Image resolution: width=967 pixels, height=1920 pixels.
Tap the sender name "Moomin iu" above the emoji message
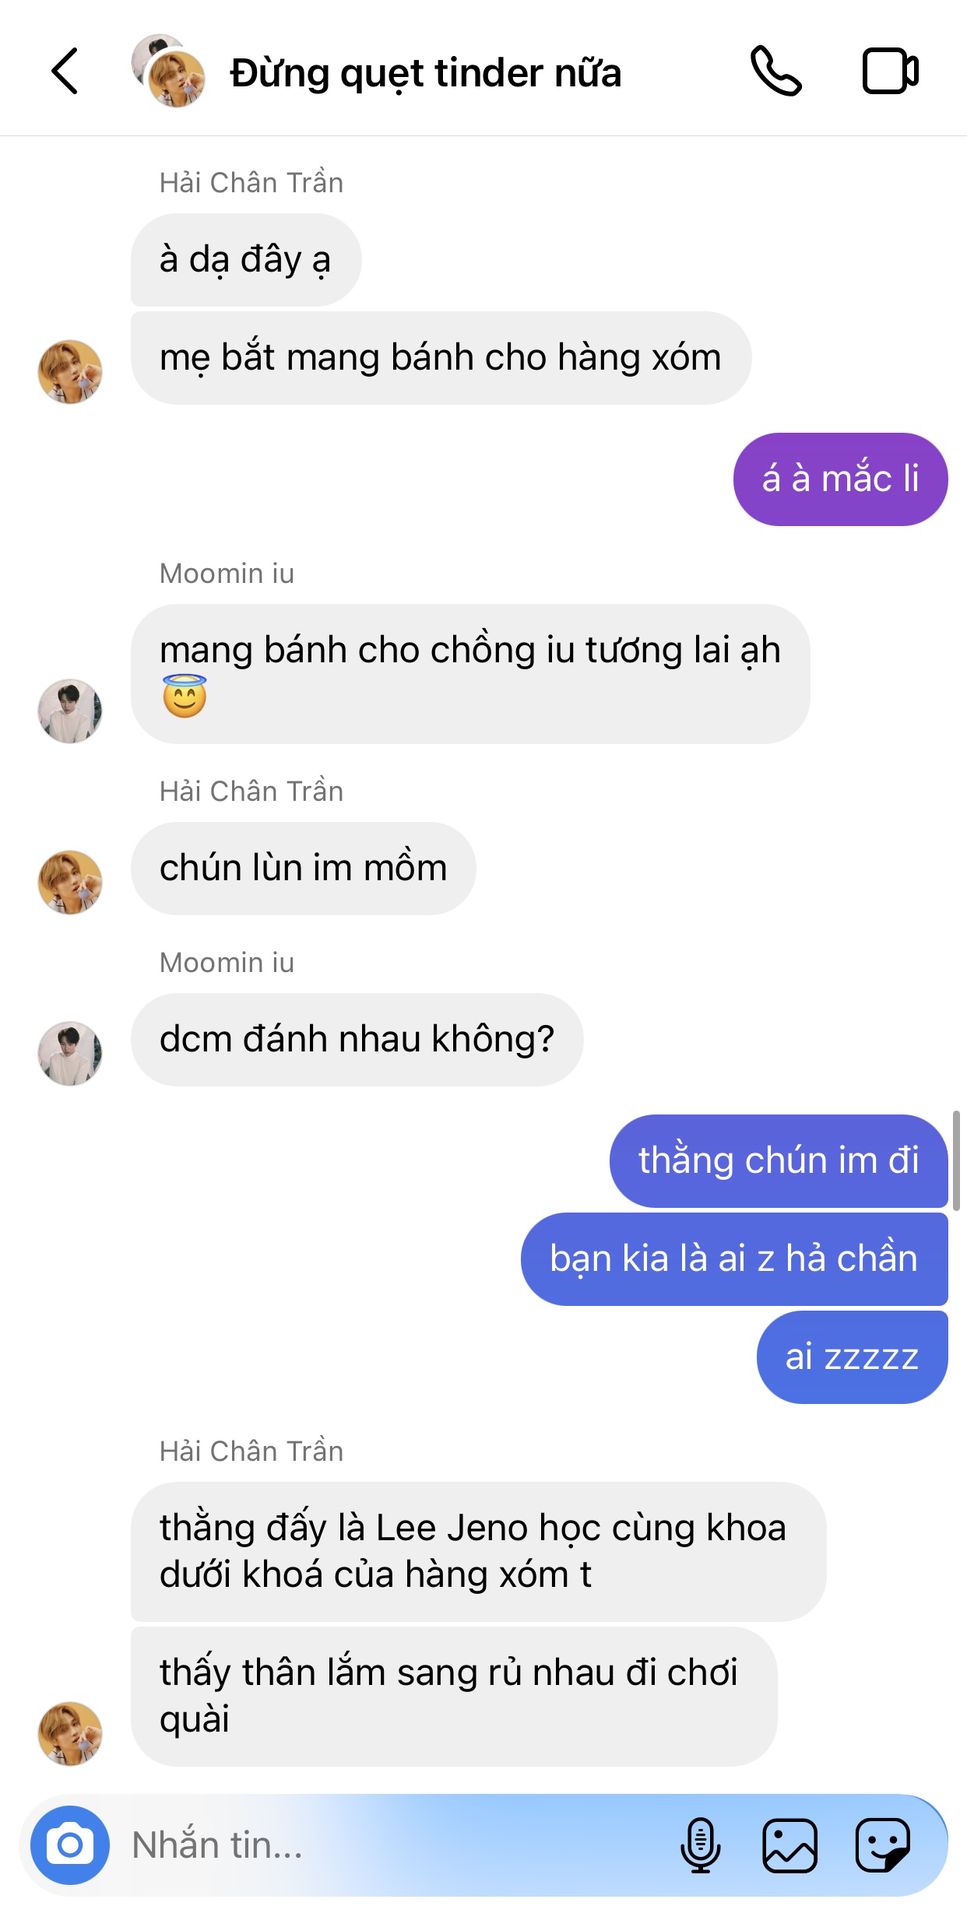(227, 573)
